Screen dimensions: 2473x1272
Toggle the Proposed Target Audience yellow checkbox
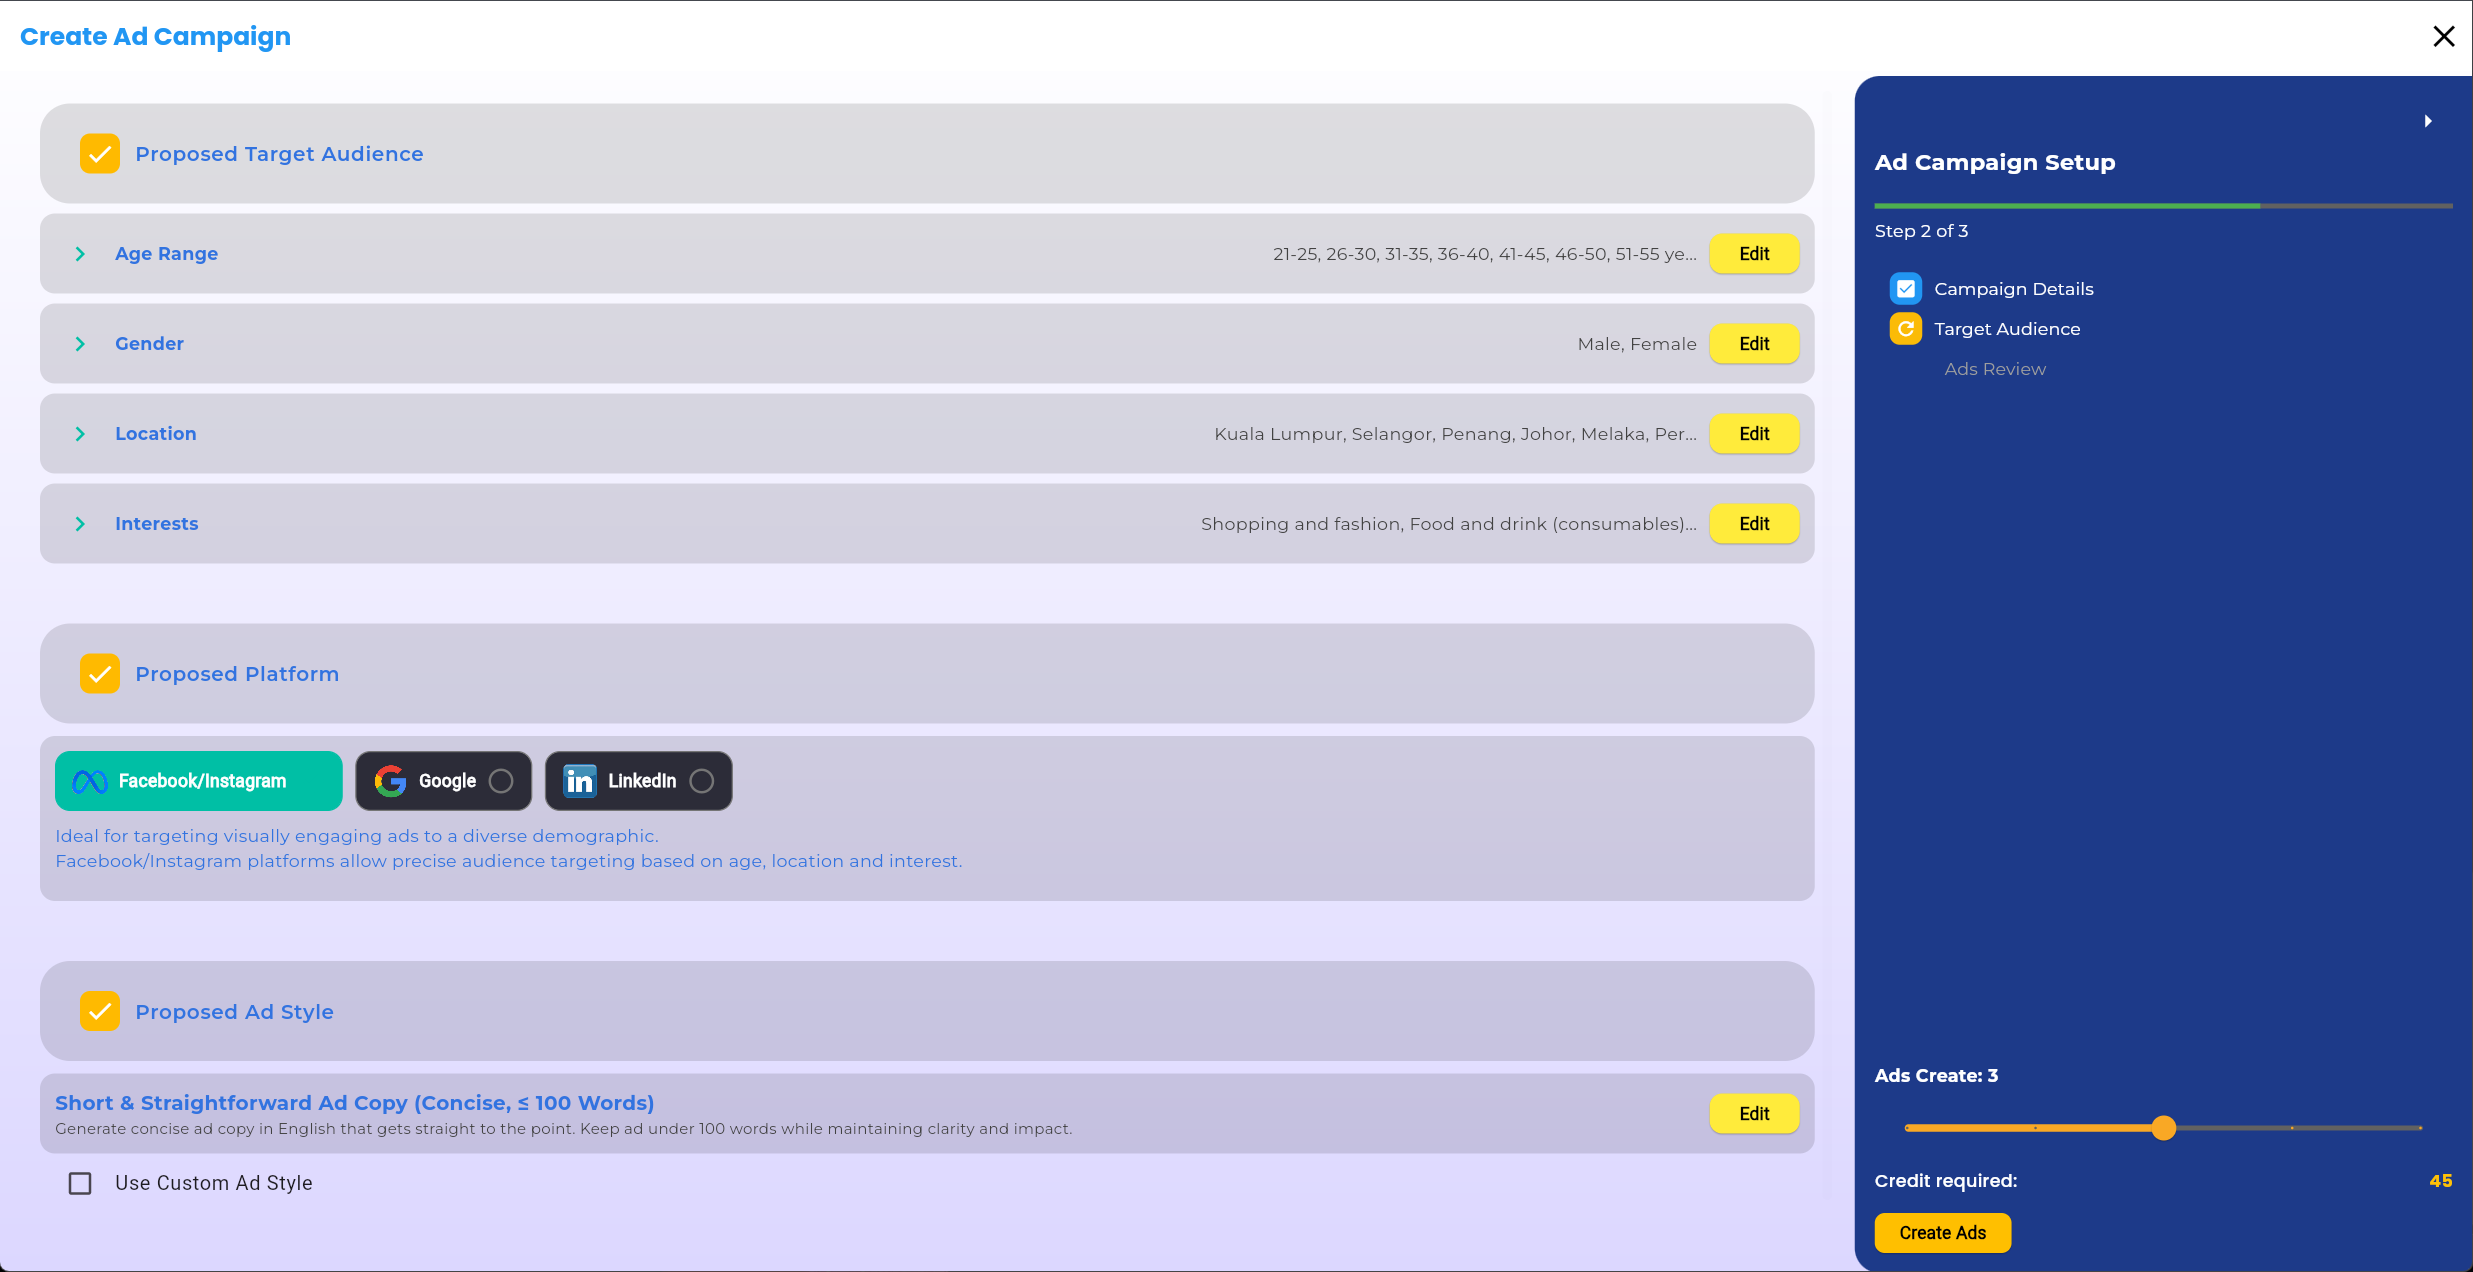[x=100, y=154]
